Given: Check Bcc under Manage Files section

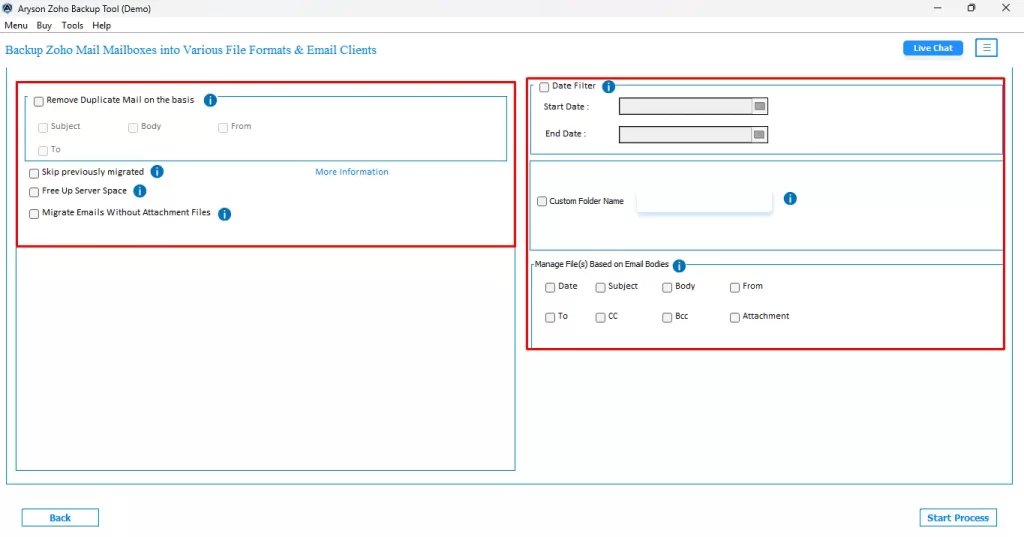Looking at the screenshot, I should click(667, 317).
